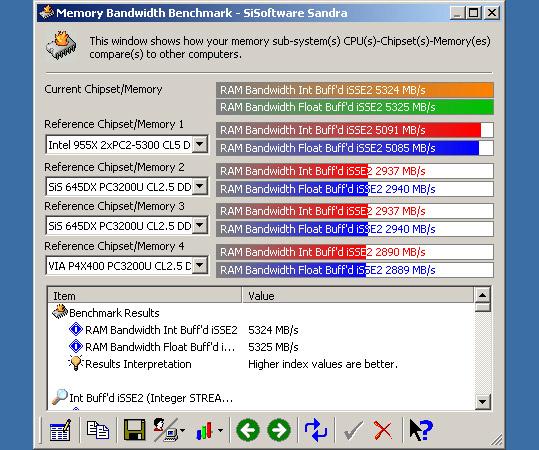
Task: Copy results using the copy icon
Action: (x=98, y=430)
